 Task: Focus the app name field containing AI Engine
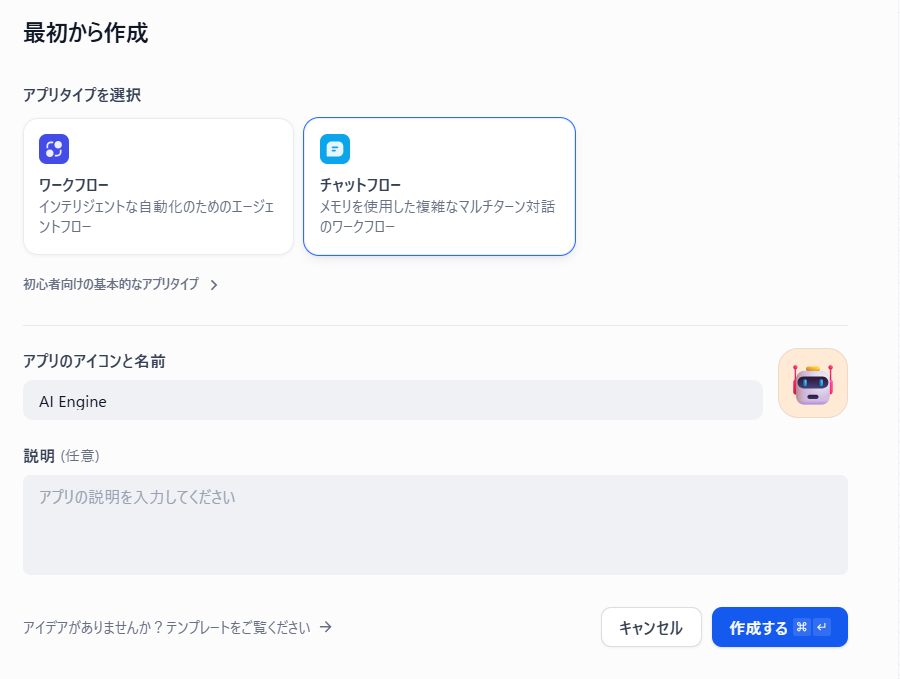392,401
